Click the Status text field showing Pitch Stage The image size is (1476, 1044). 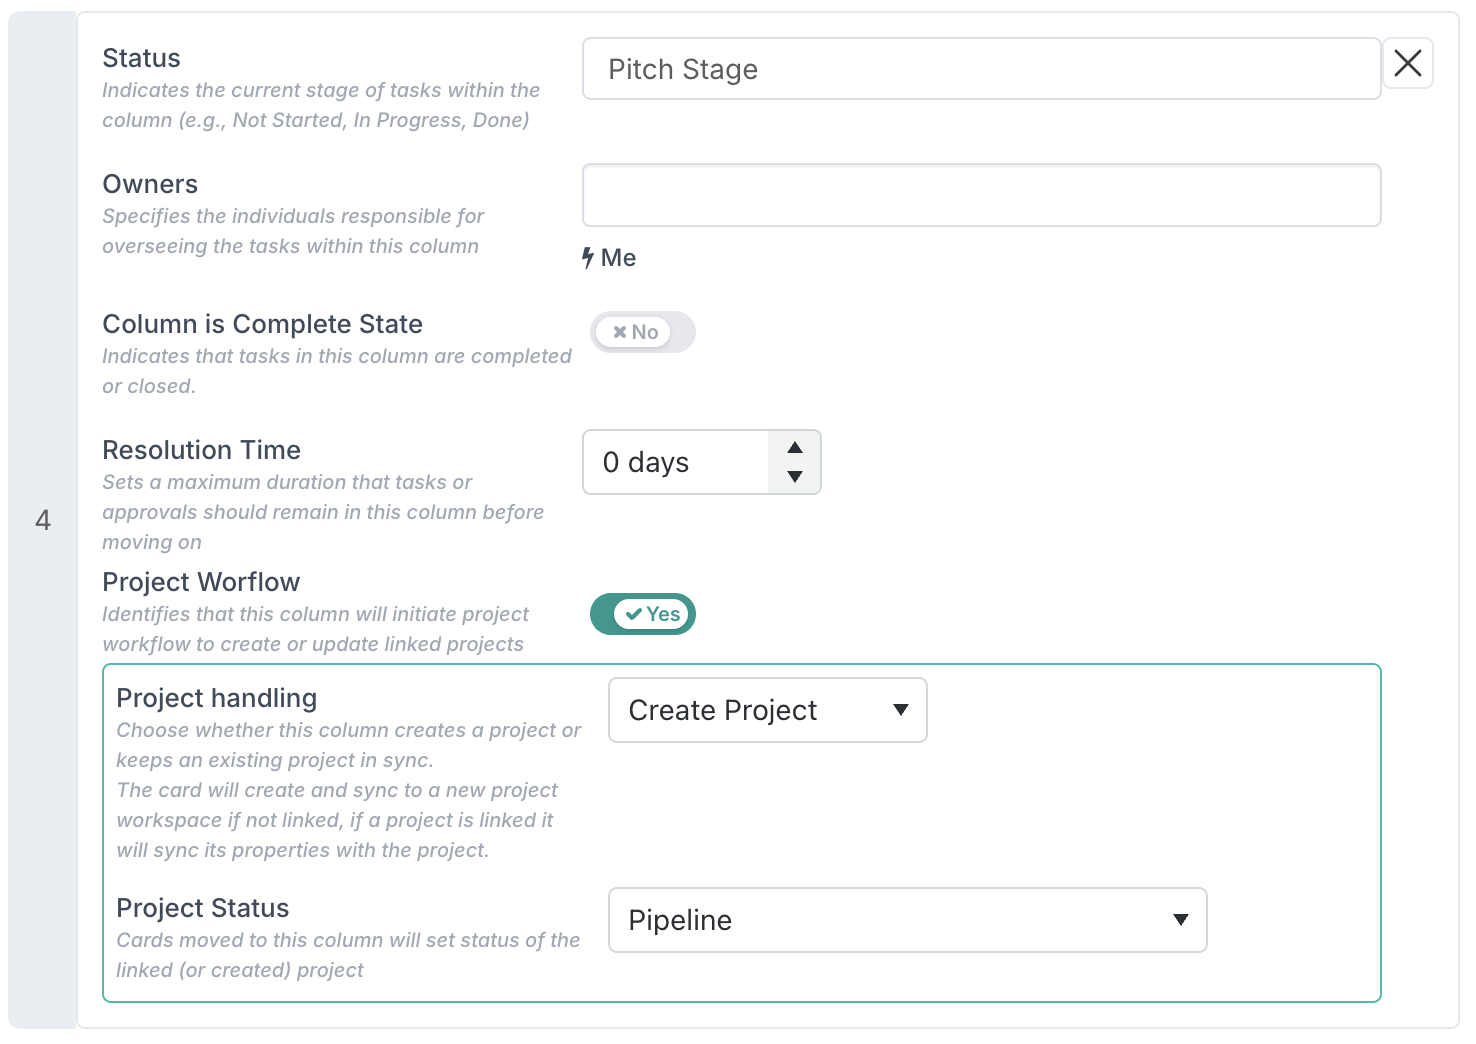[980, 69]
